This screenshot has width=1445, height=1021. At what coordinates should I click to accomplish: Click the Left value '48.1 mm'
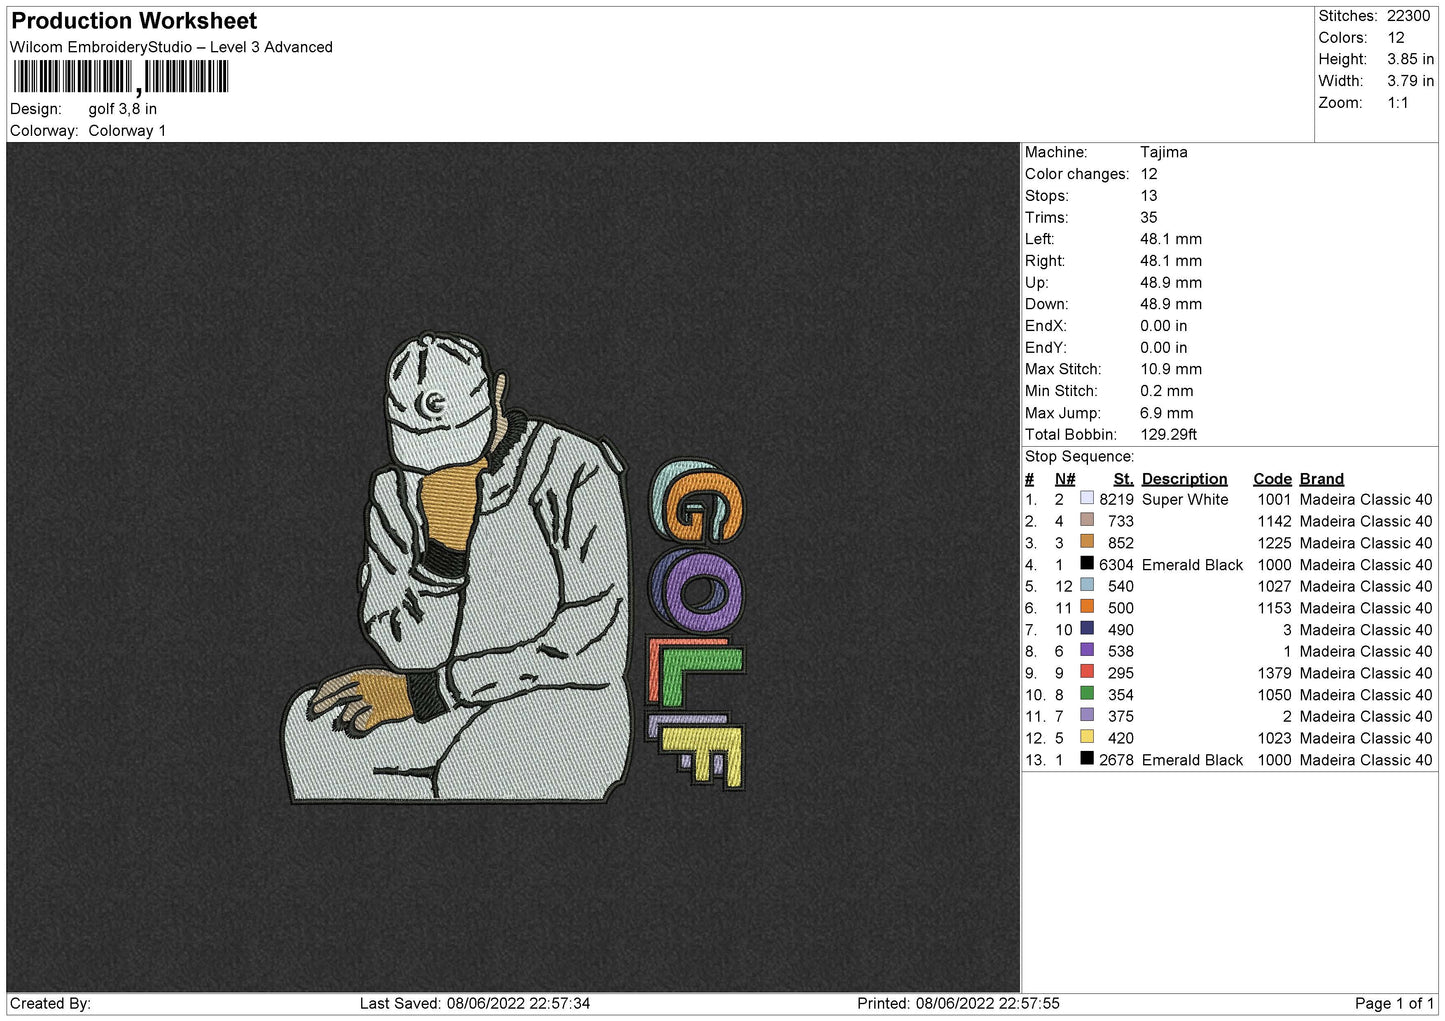click(x=1171, y=239)
